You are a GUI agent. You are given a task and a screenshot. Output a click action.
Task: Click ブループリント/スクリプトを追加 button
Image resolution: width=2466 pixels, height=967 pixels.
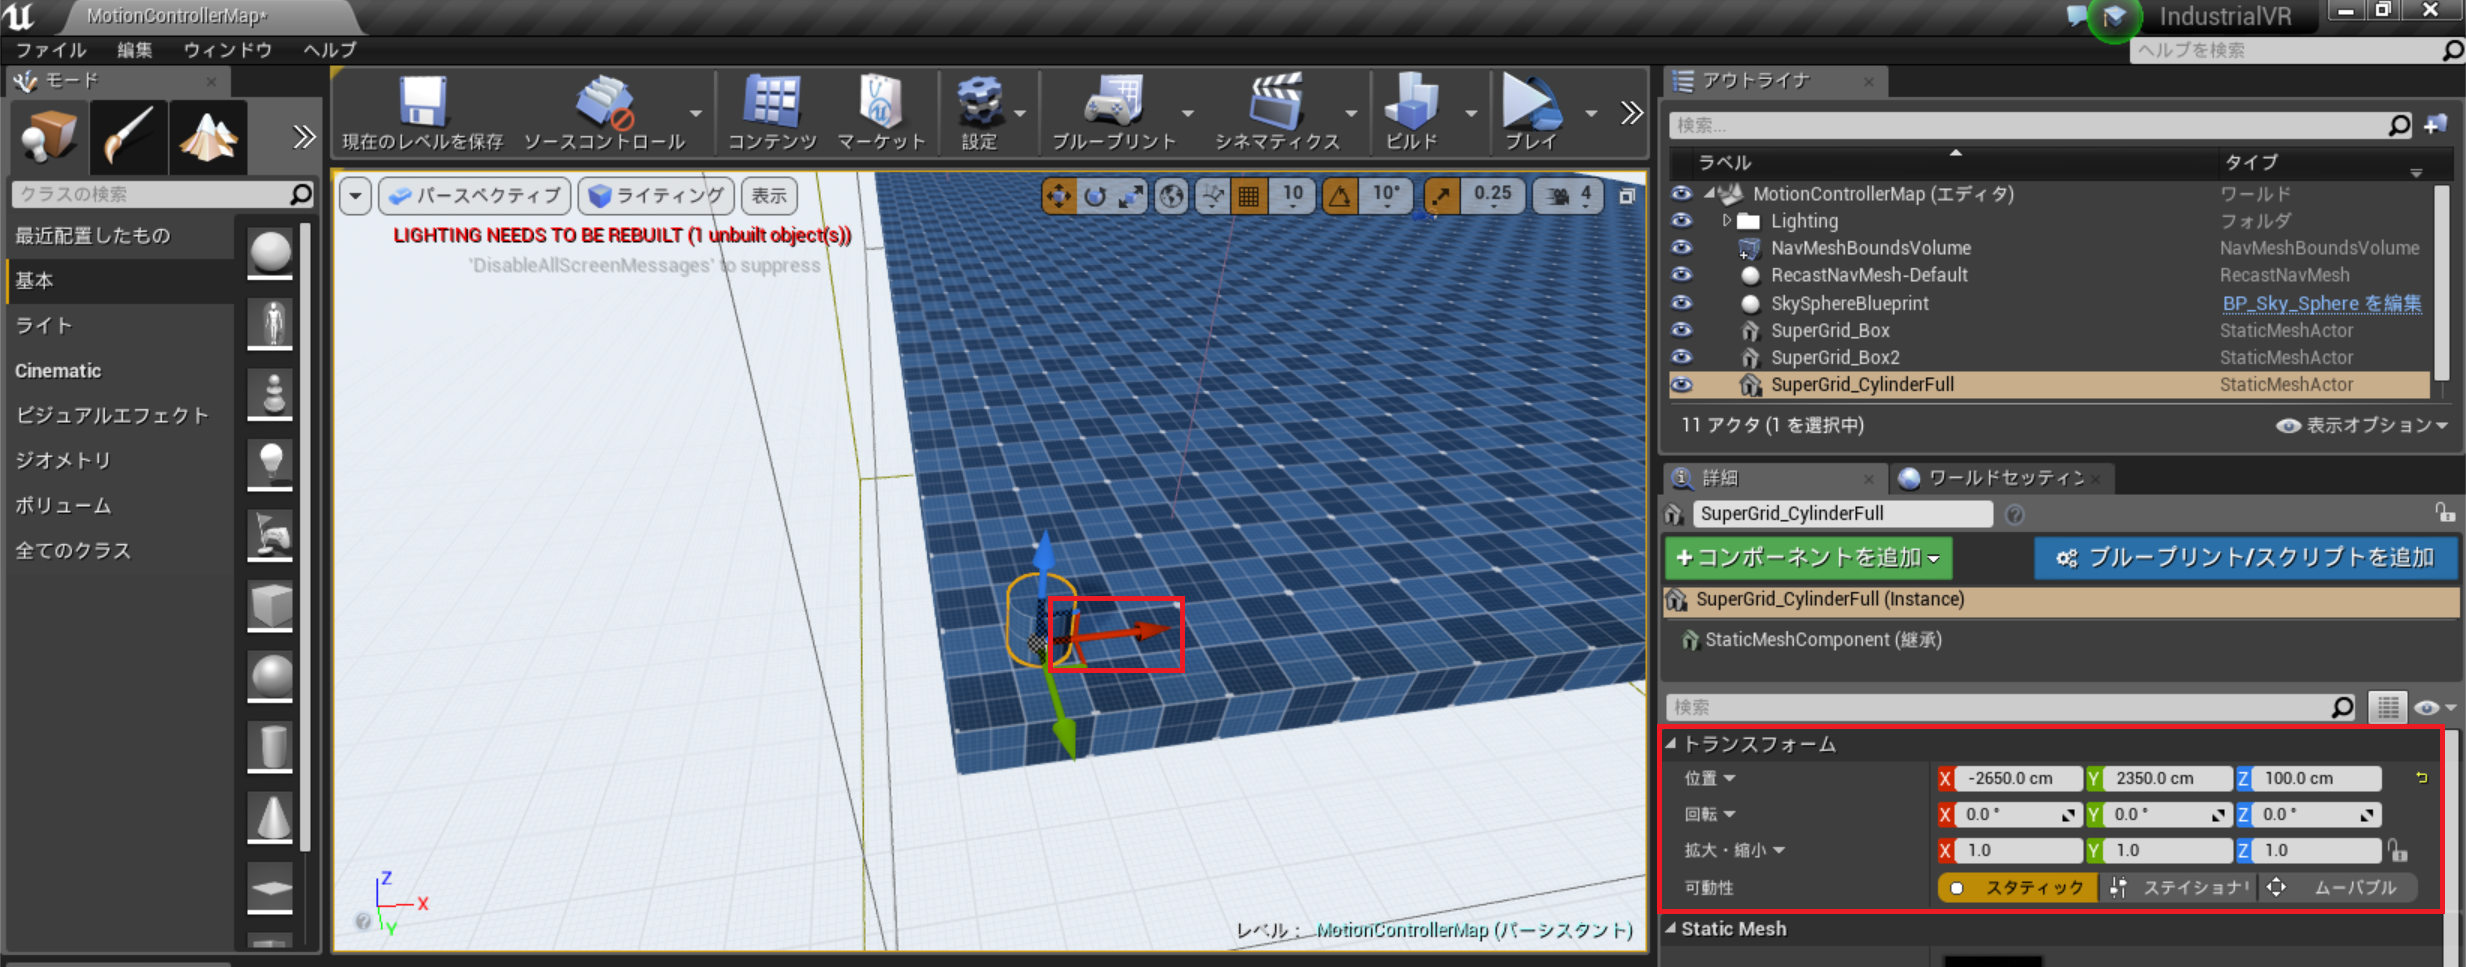(2246, 557)
